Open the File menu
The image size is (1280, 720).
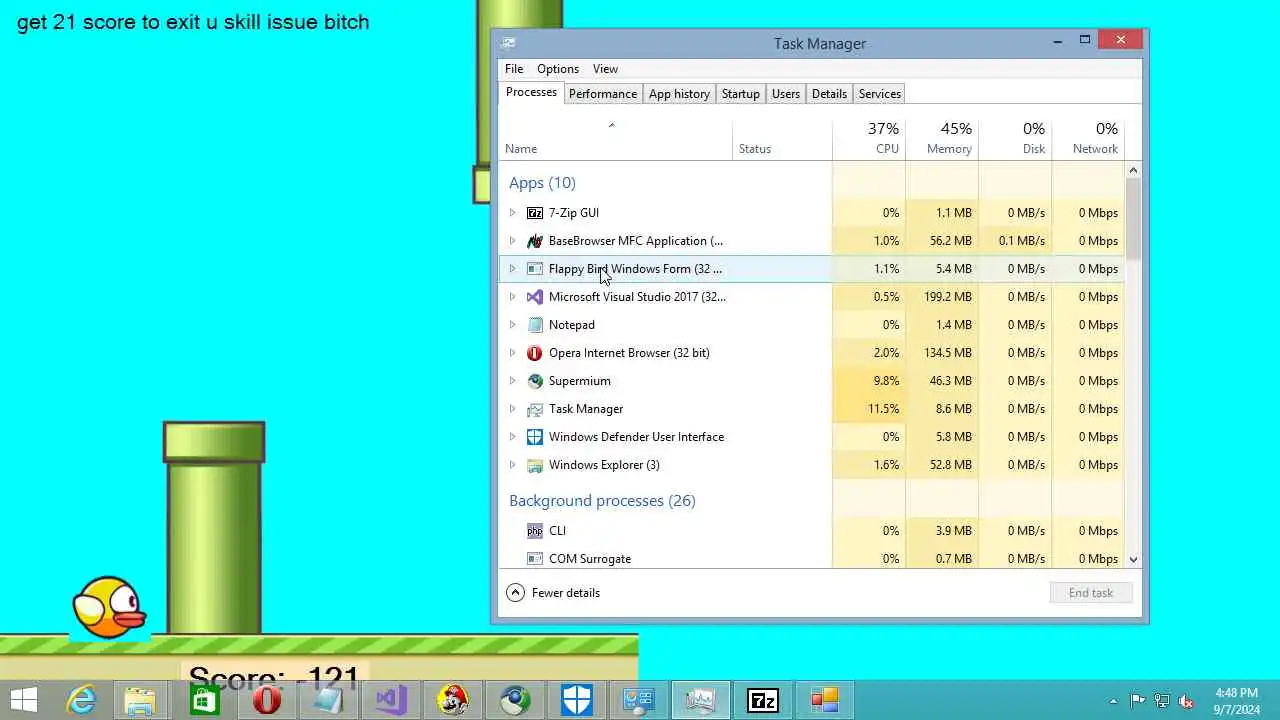click(514, 69)
